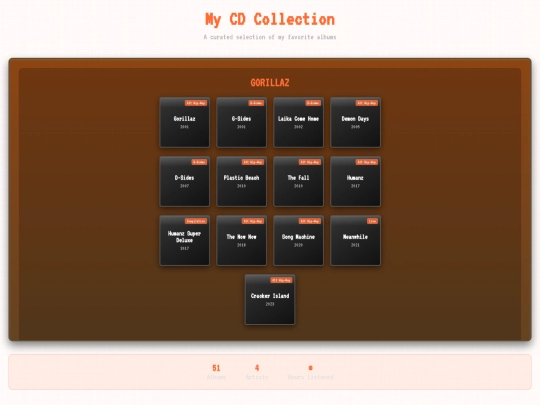Open The Now Now album card
This screenshot has height=405, width=540.
(x=241, y=240)
